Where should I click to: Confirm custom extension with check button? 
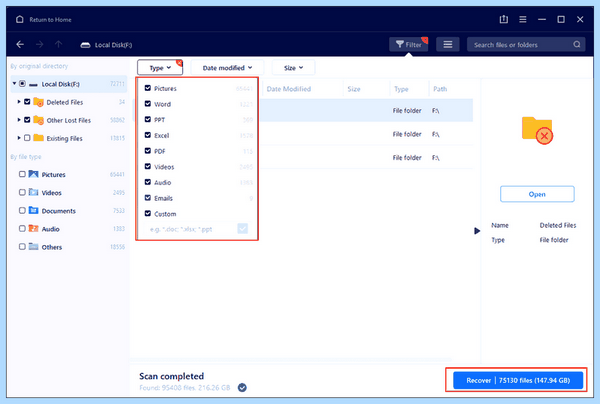[243, 228]
